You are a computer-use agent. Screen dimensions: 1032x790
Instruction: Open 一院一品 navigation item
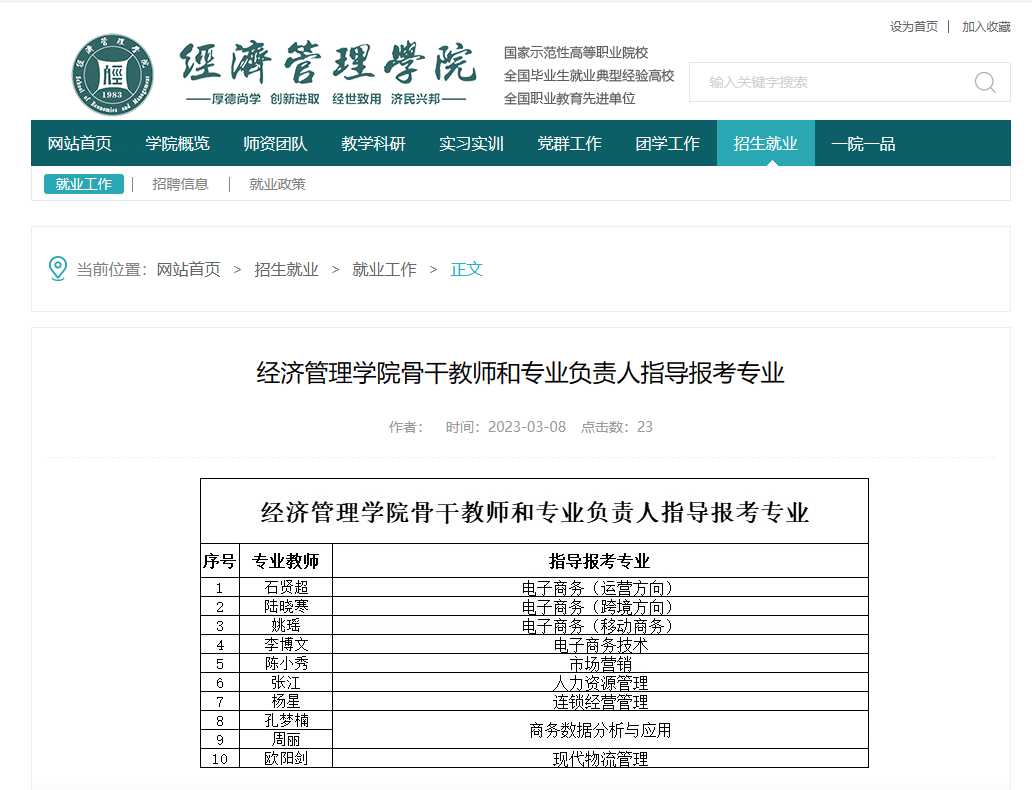point(863,144)
